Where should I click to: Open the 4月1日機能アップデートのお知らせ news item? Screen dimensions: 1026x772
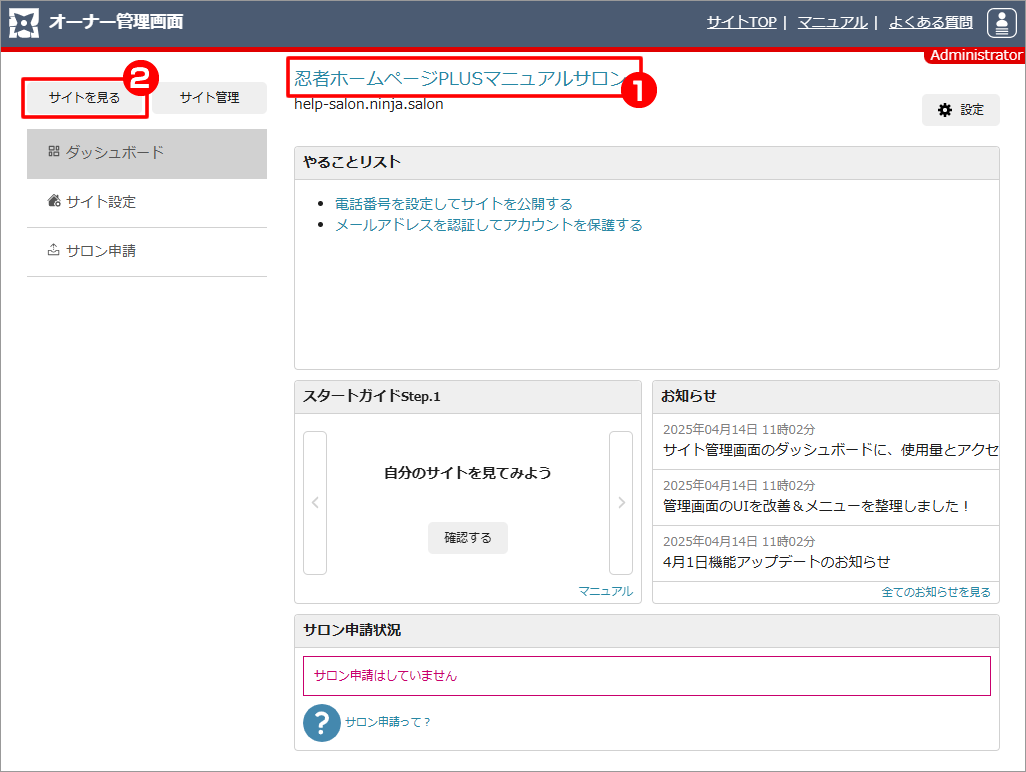[x=776, y=561]
